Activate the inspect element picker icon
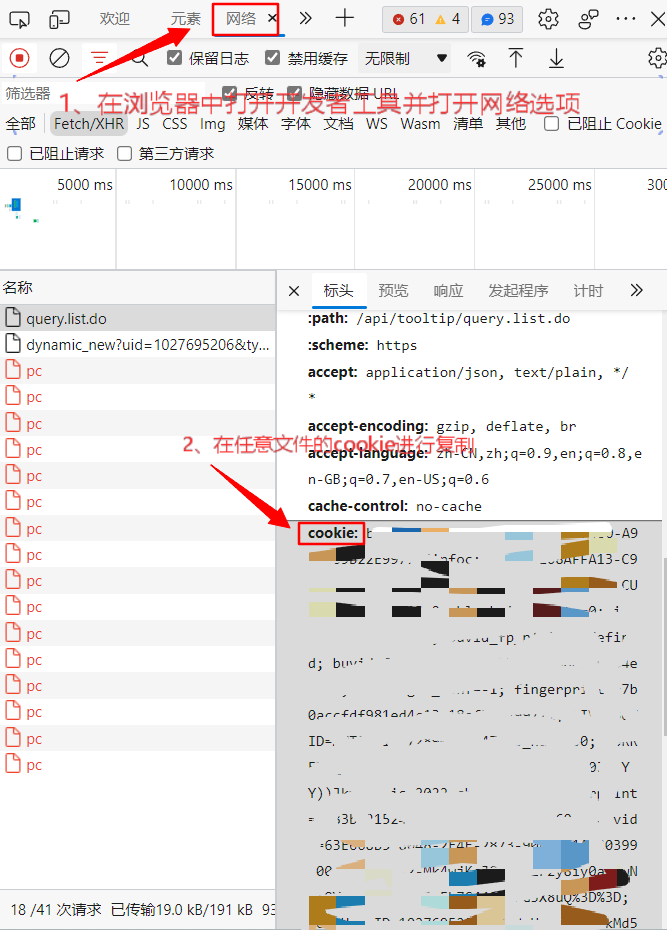Screen dimensions: 667x930 [x=19, y=20]
